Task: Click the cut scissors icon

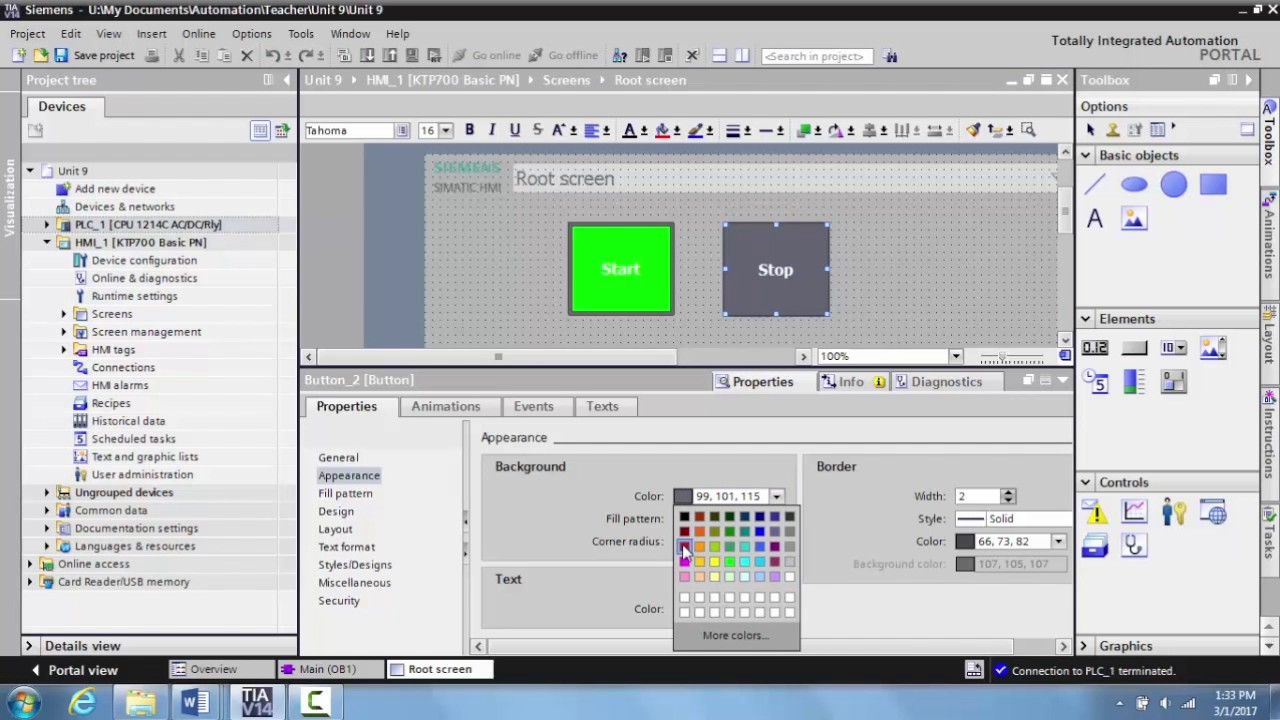Action: point(179,56)
